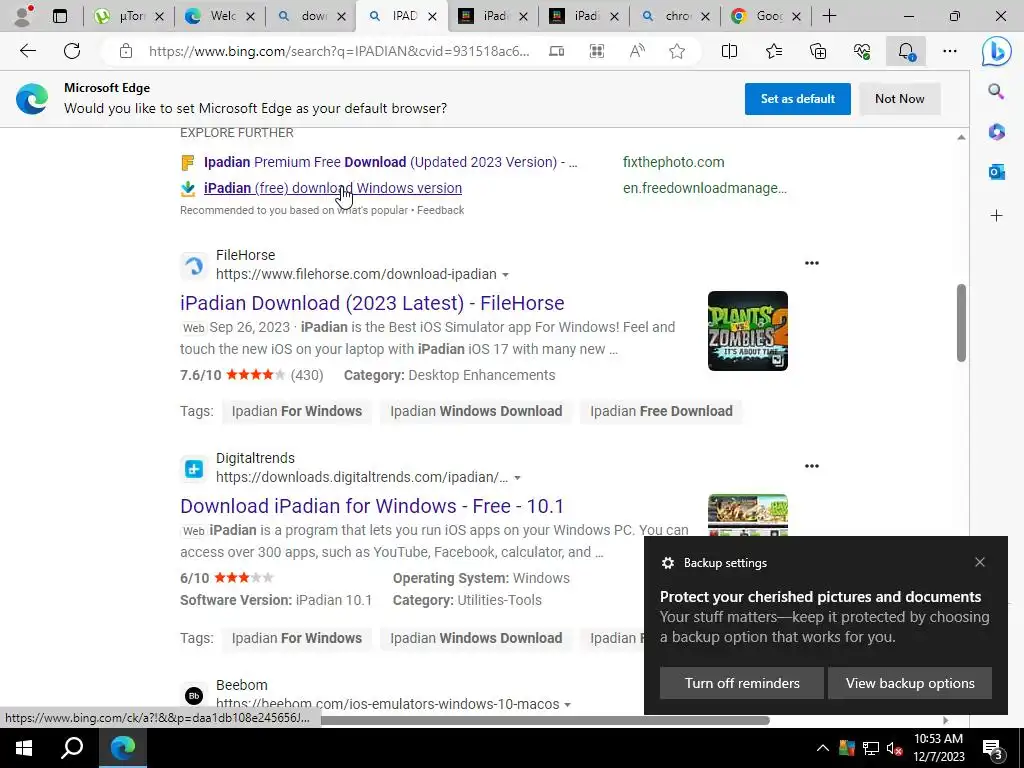This screenshot has height=768, width=1024.
Task: Open Plants vs Zombies 2 thumbnail
Action: (748, 331)
